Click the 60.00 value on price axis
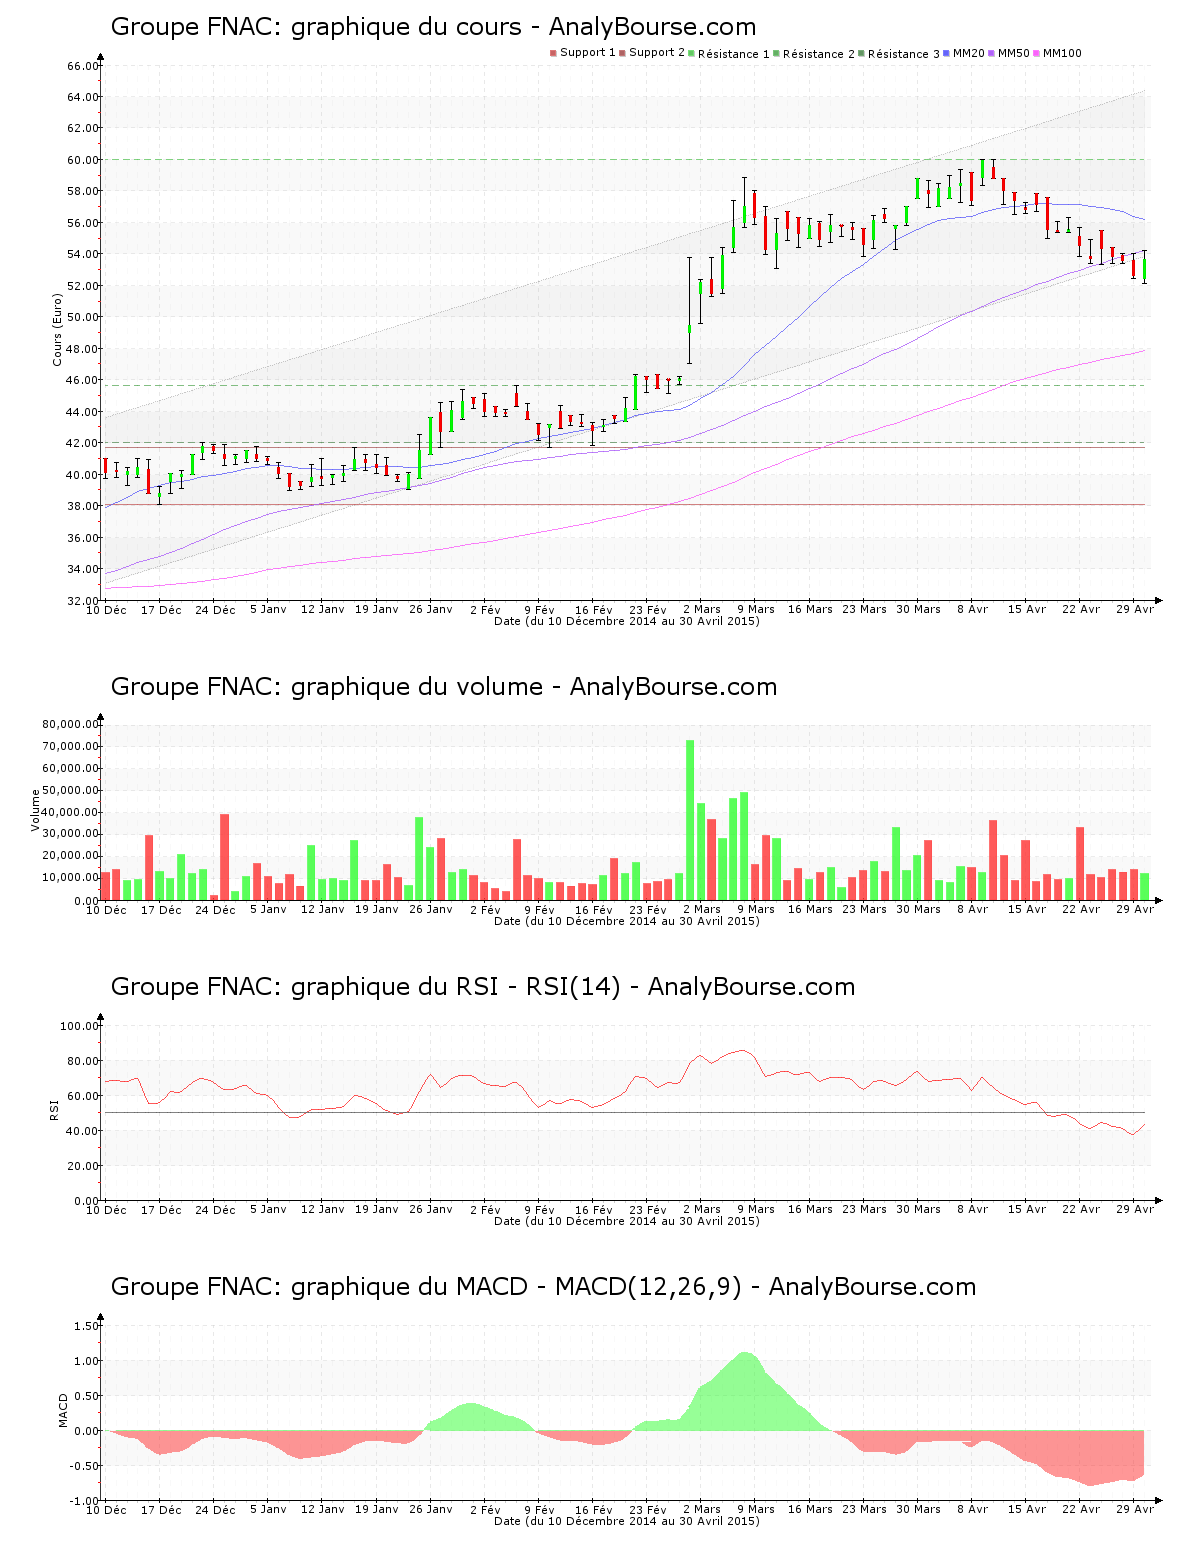 [82, 160]
